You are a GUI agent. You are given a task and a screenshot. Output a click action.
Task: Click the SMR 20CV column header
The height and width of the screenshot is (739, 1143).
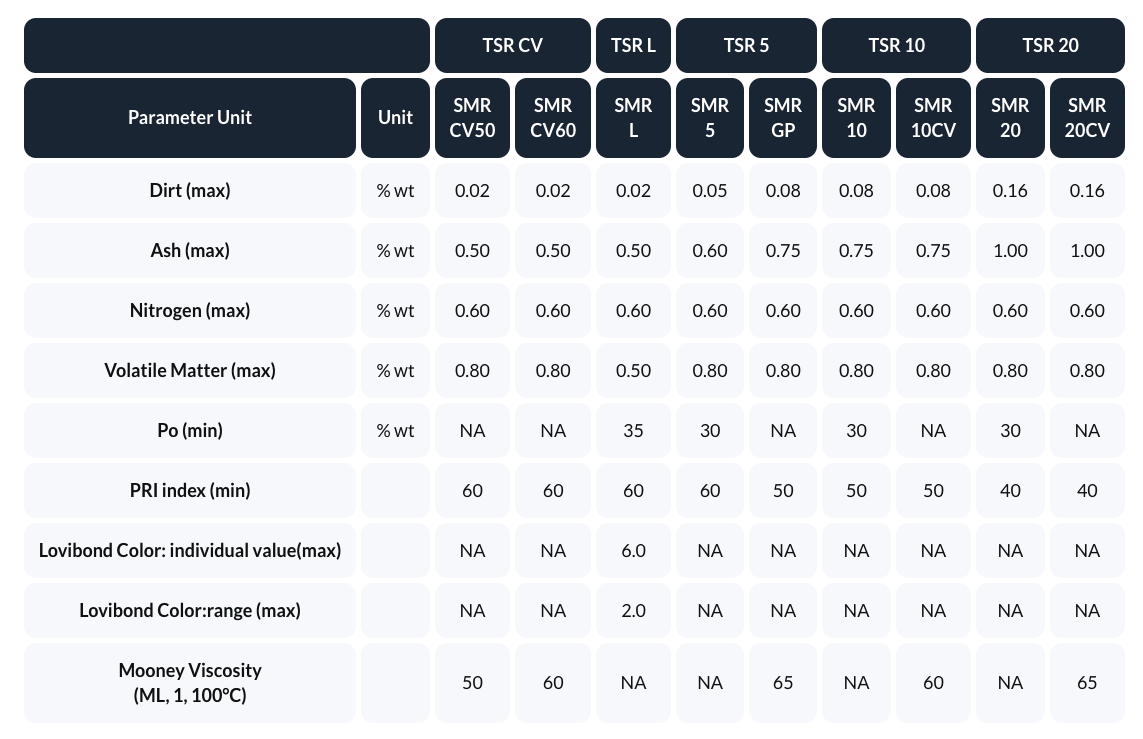[x=1087, y=117]
